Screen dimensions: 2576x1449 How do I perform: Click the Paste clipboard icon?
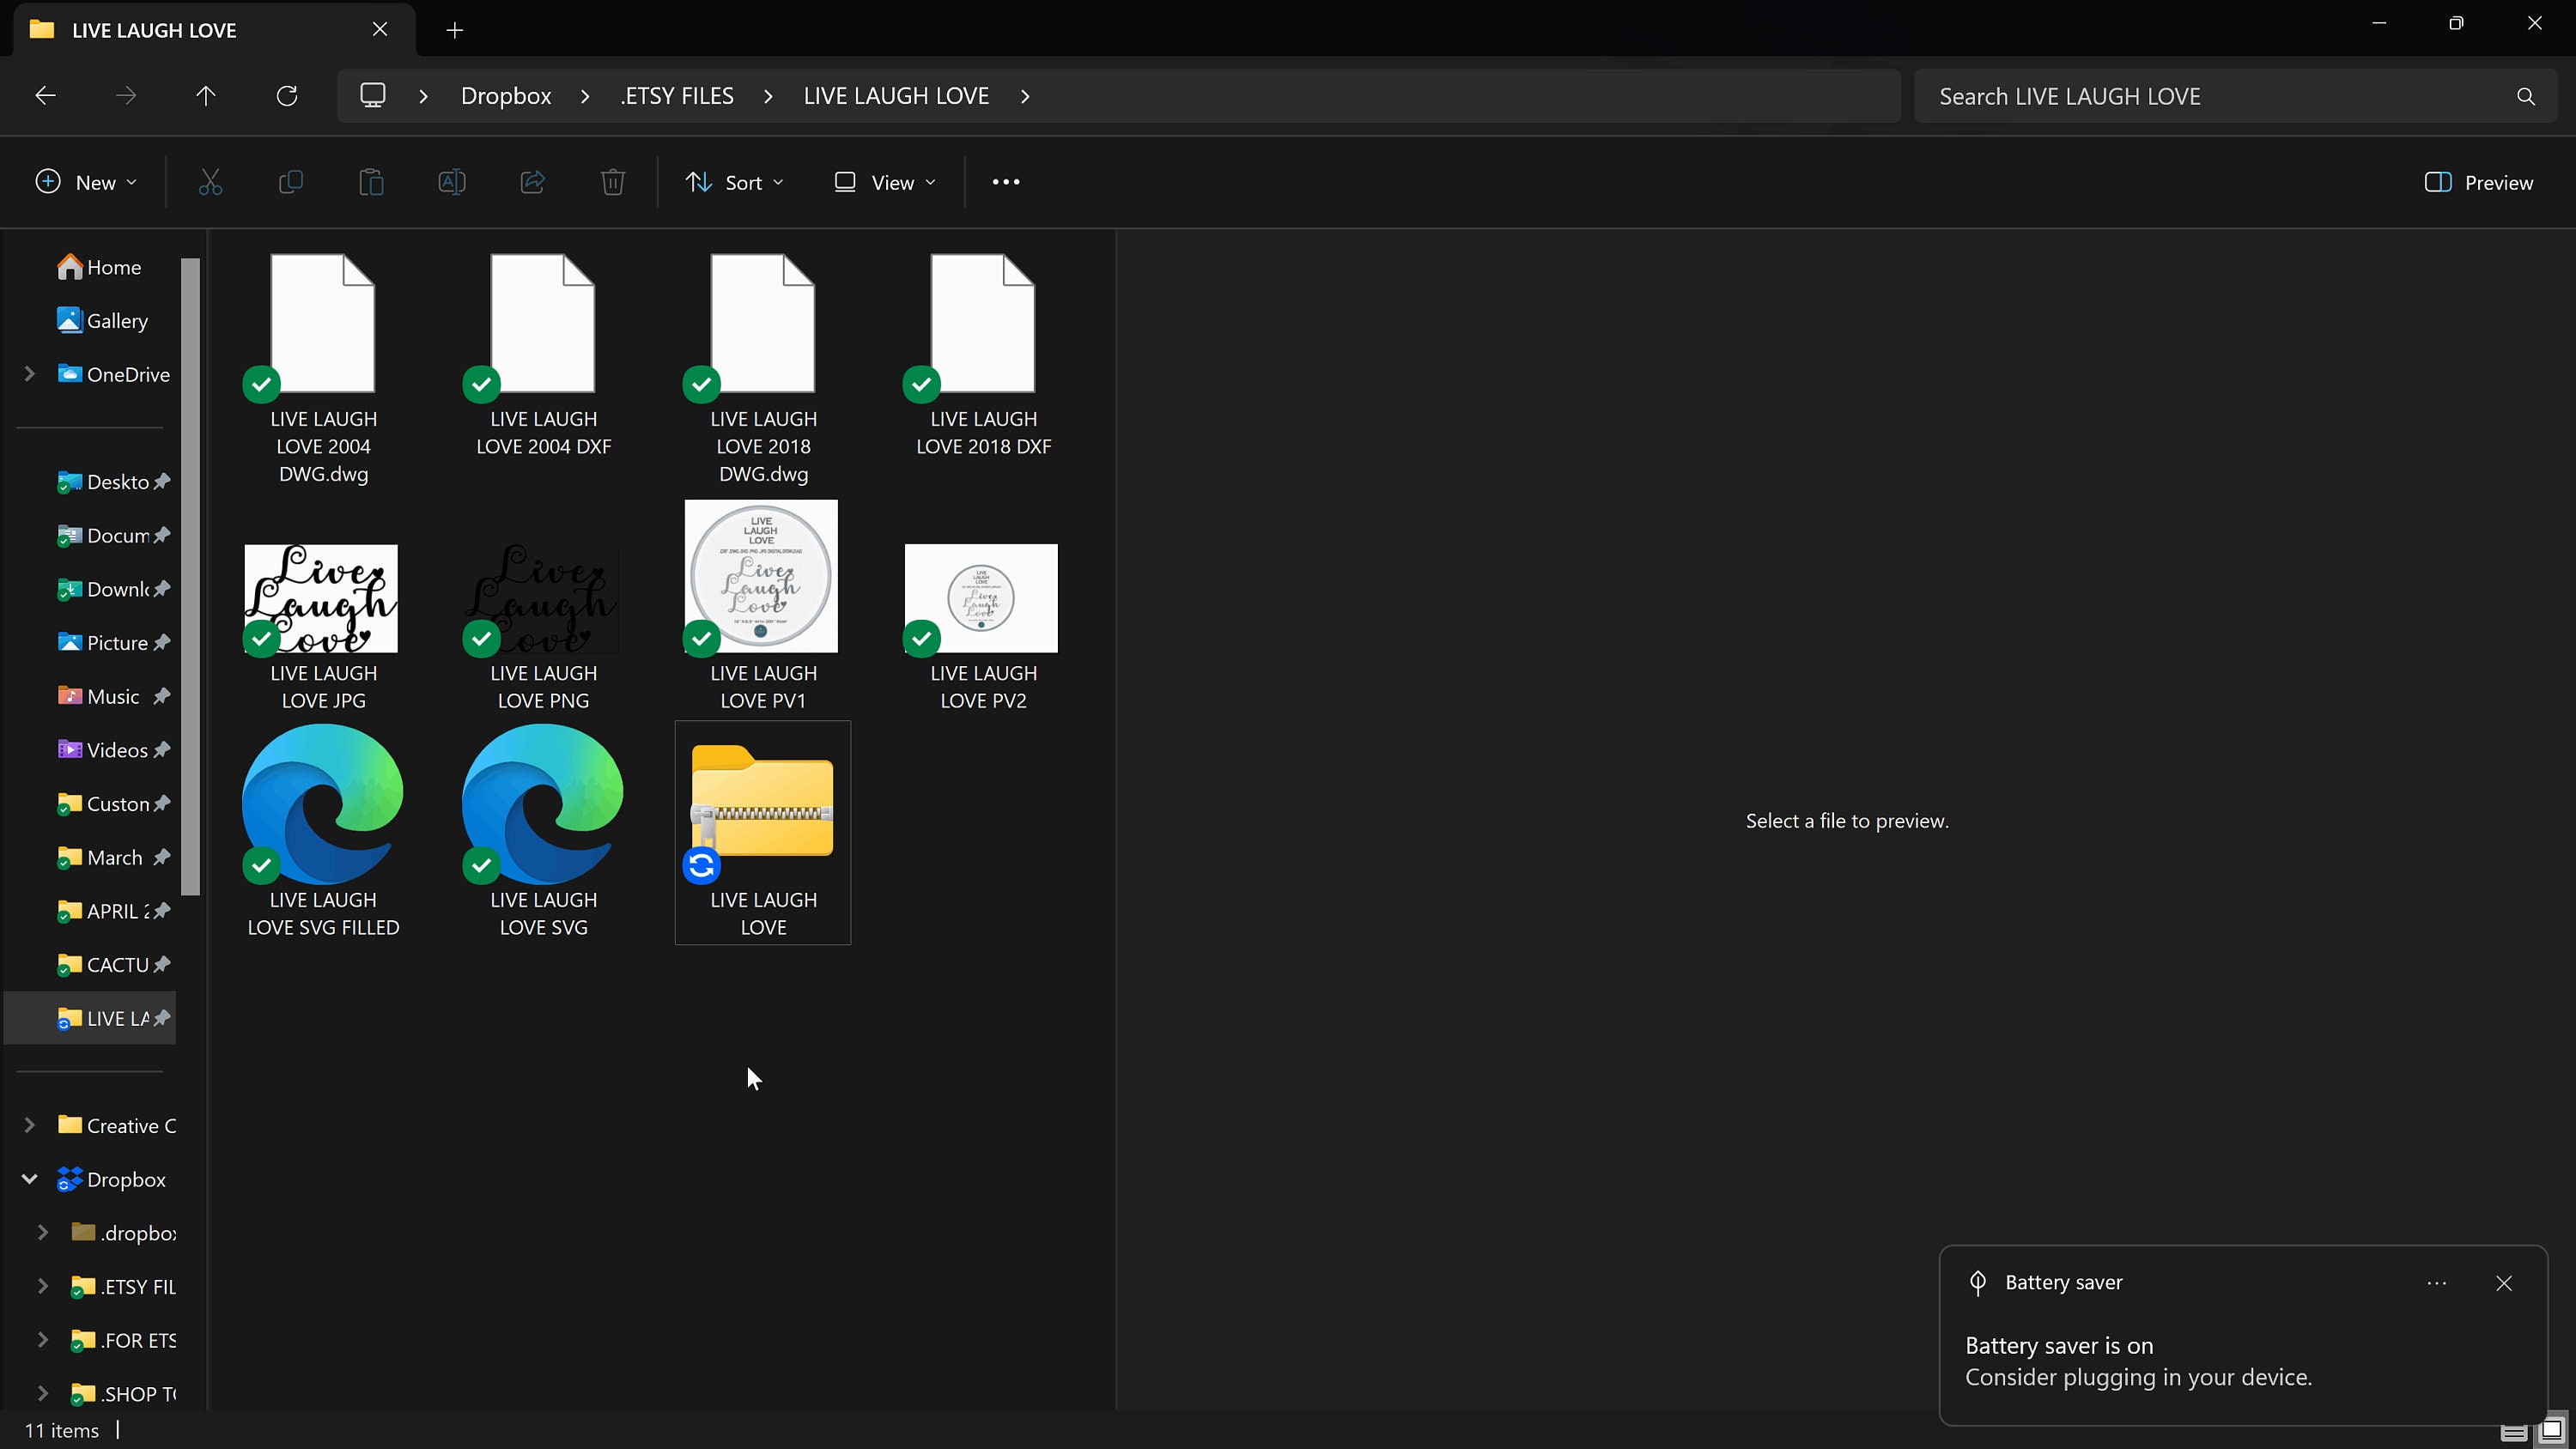coord(371,182)
